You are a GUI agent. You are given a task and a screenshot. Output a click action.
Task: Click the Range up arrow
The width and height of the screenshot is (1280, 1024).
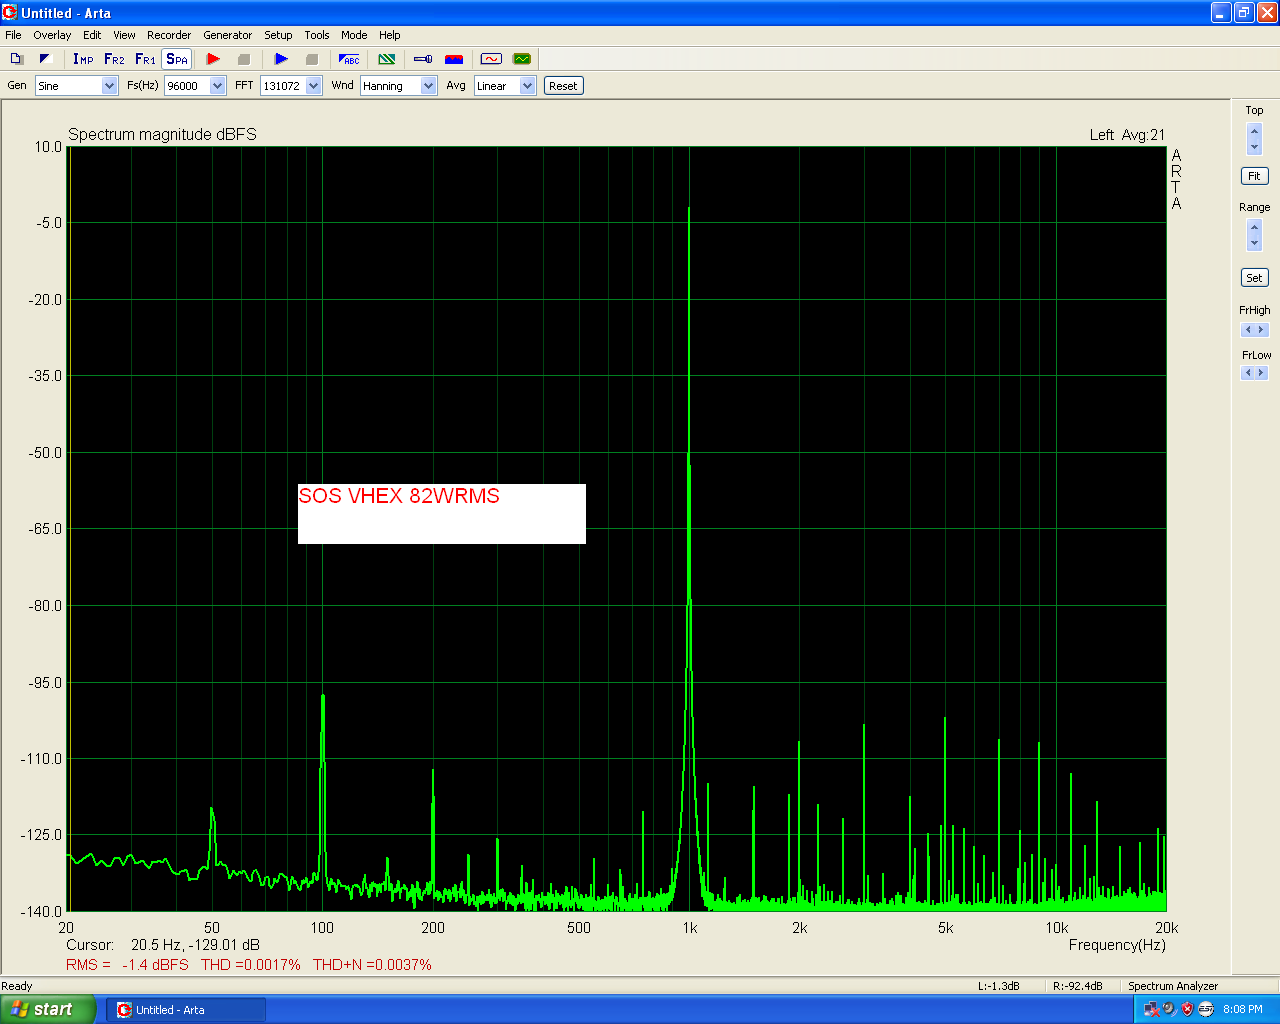tap(1255, 227)
